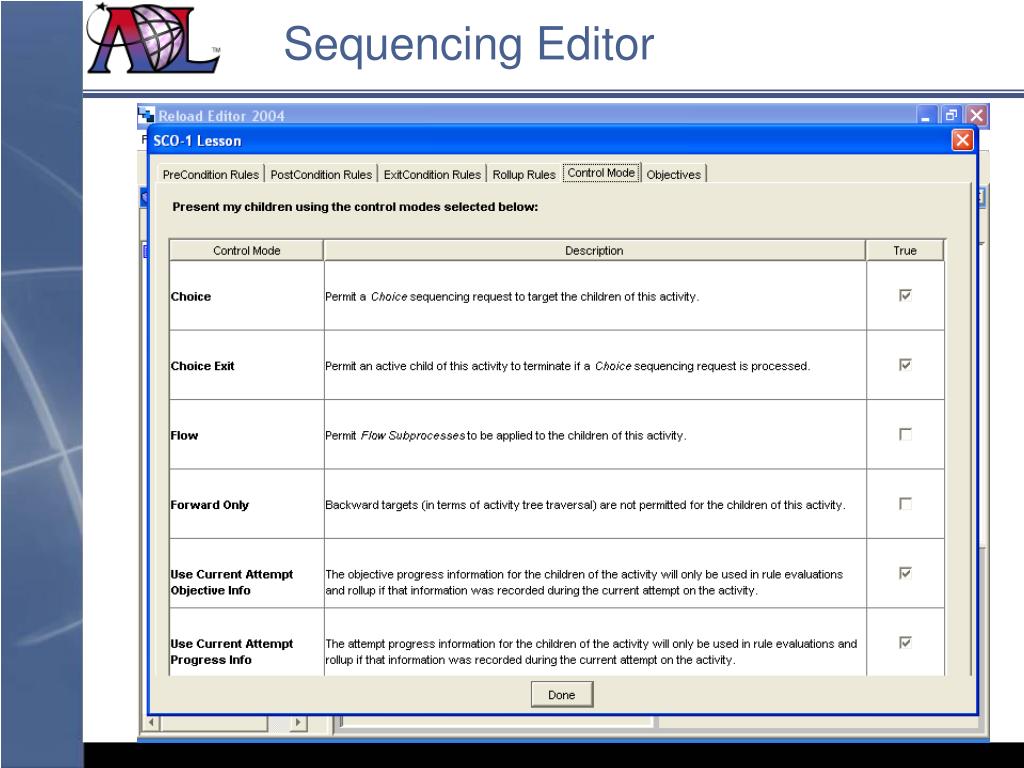Viewport: 1024px width, 768px height.
Task: Click the Choice description beginning 'Permit a Choice'
Action: click(x=512, y=296)
